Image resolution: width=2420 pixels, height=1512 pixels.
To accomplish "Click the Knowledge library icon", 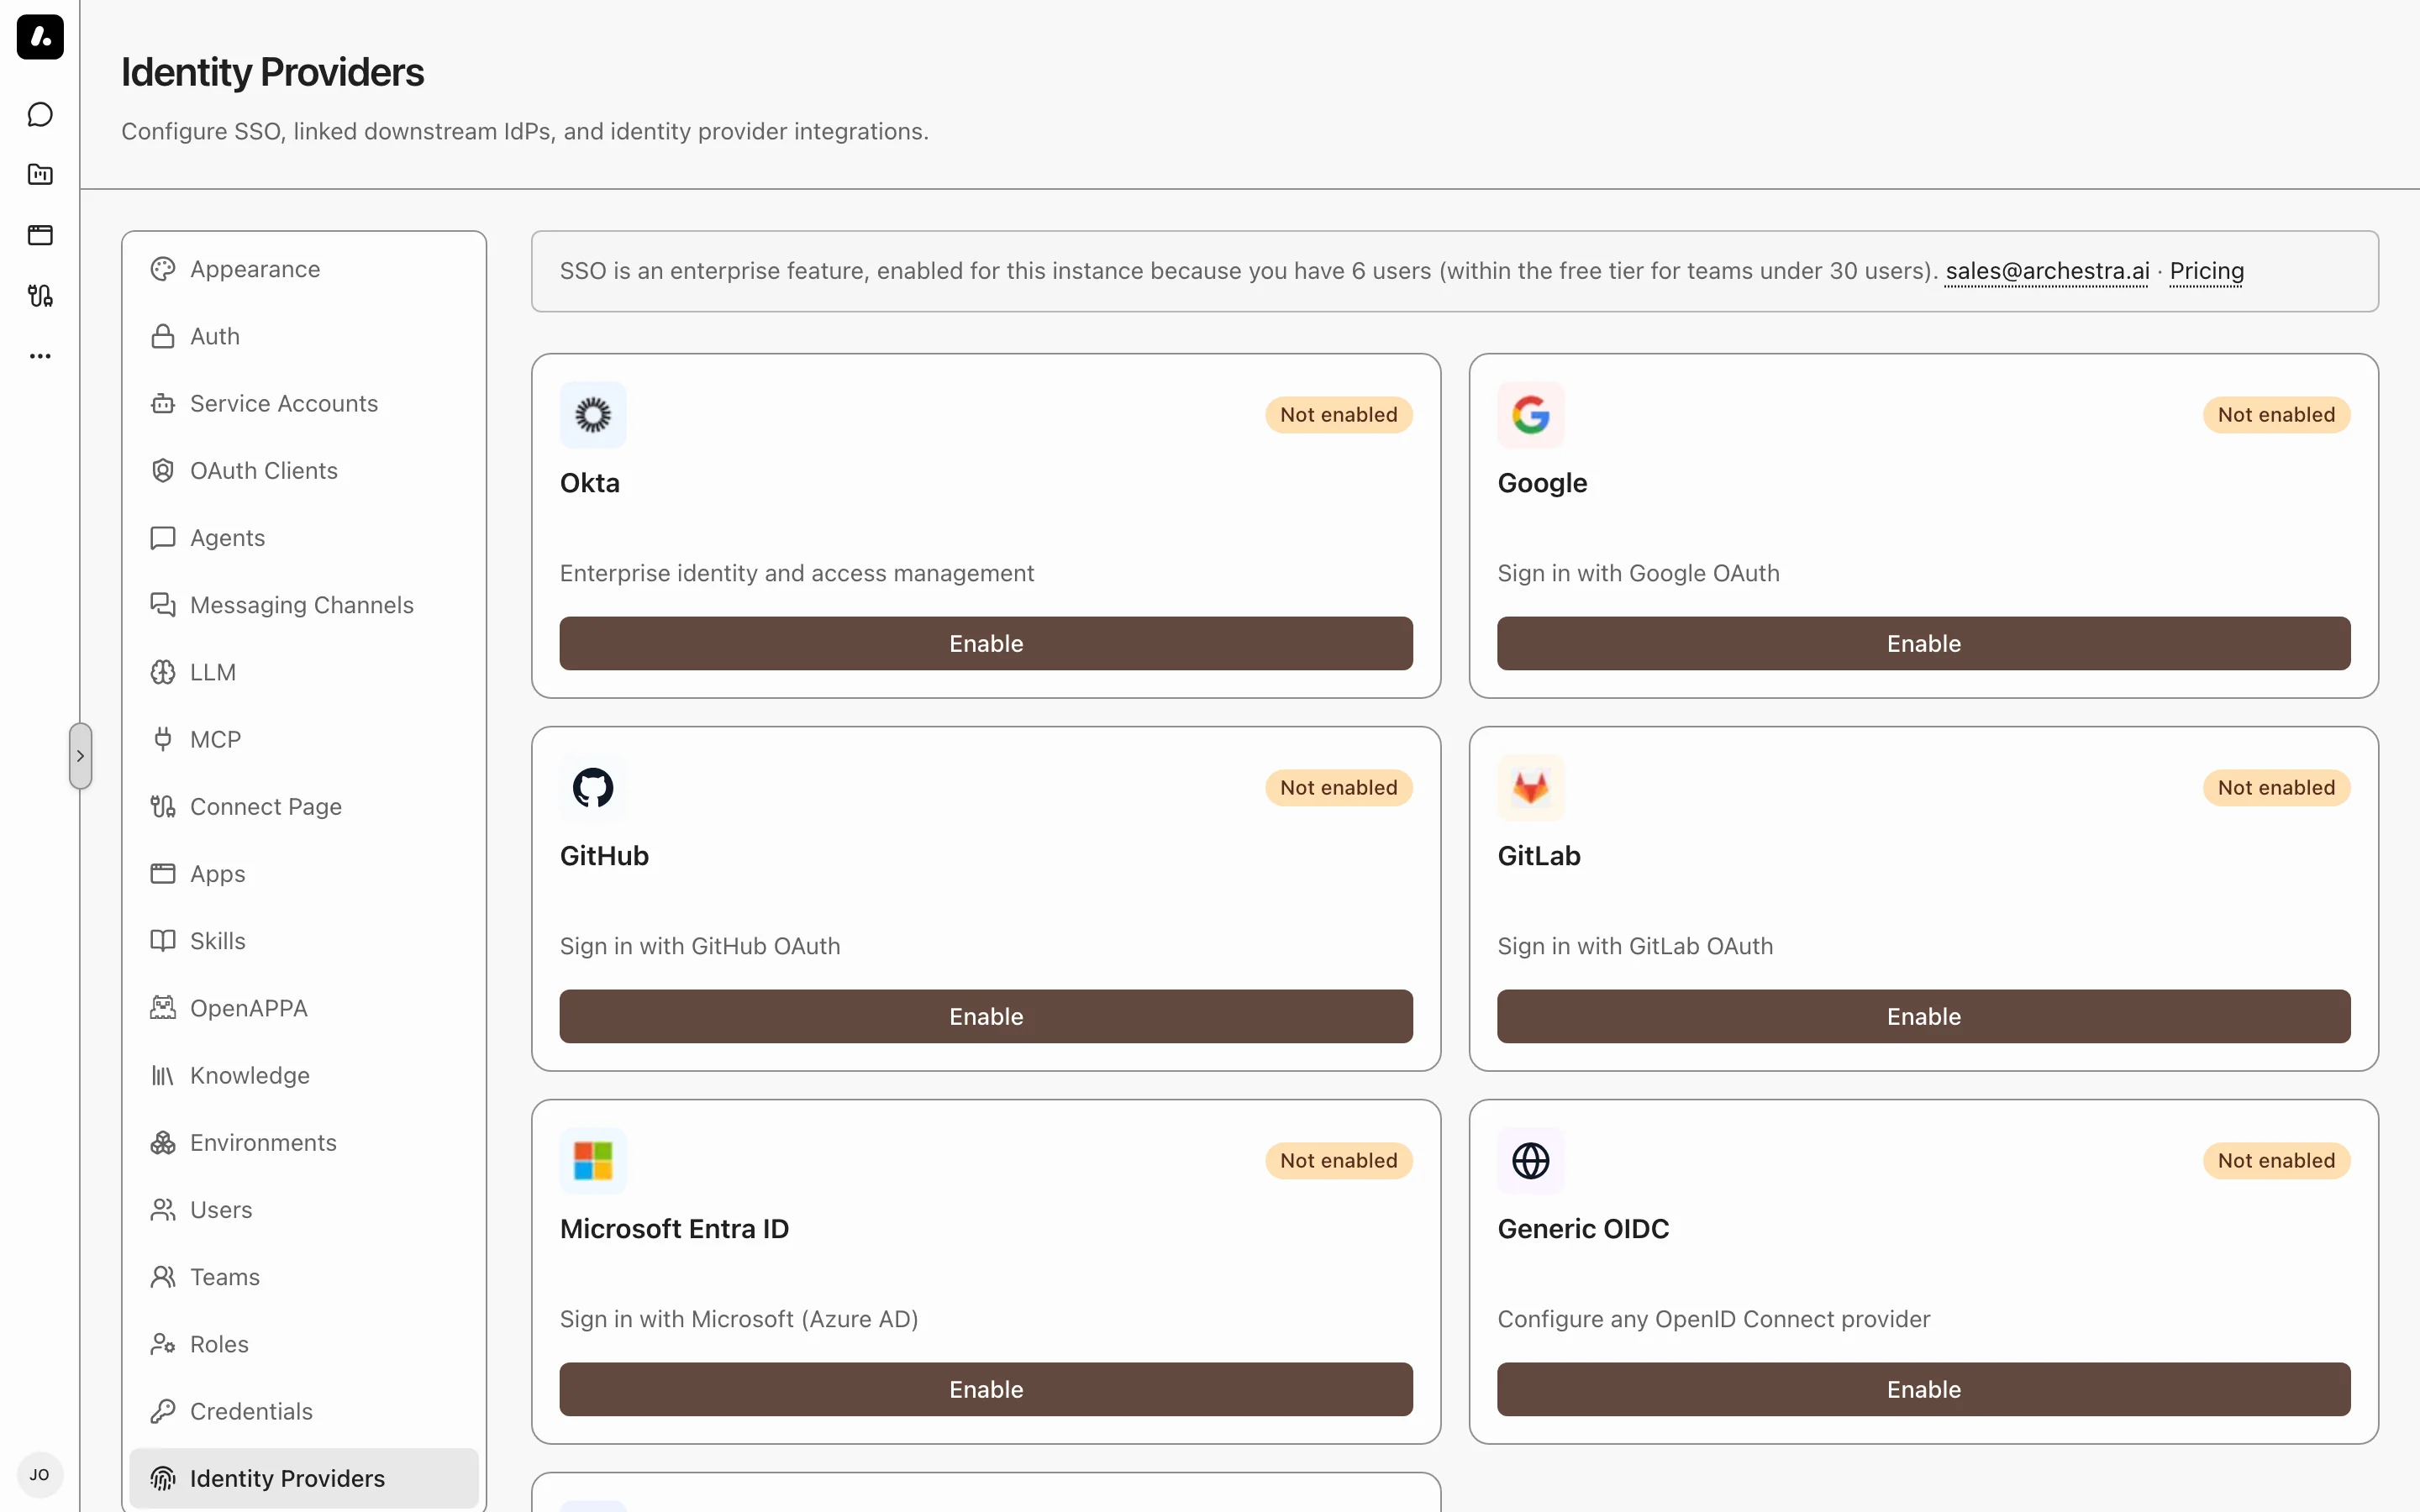I will click(163, 1075).
